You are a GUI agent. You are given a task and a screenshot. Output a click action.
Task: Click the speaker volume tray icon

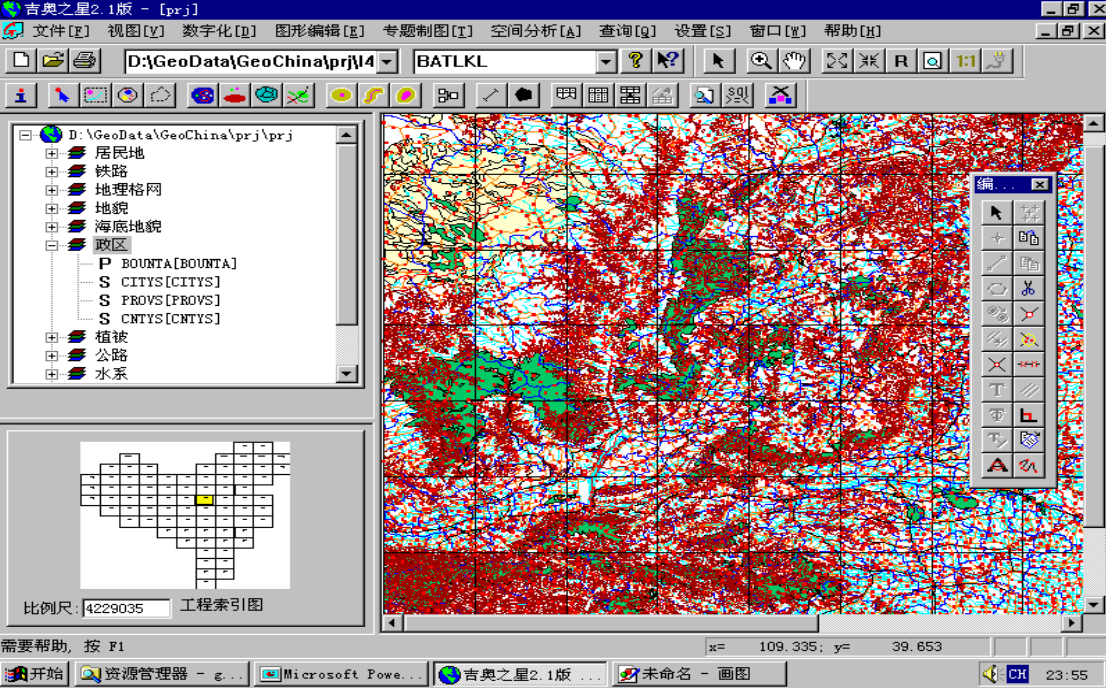991,675
